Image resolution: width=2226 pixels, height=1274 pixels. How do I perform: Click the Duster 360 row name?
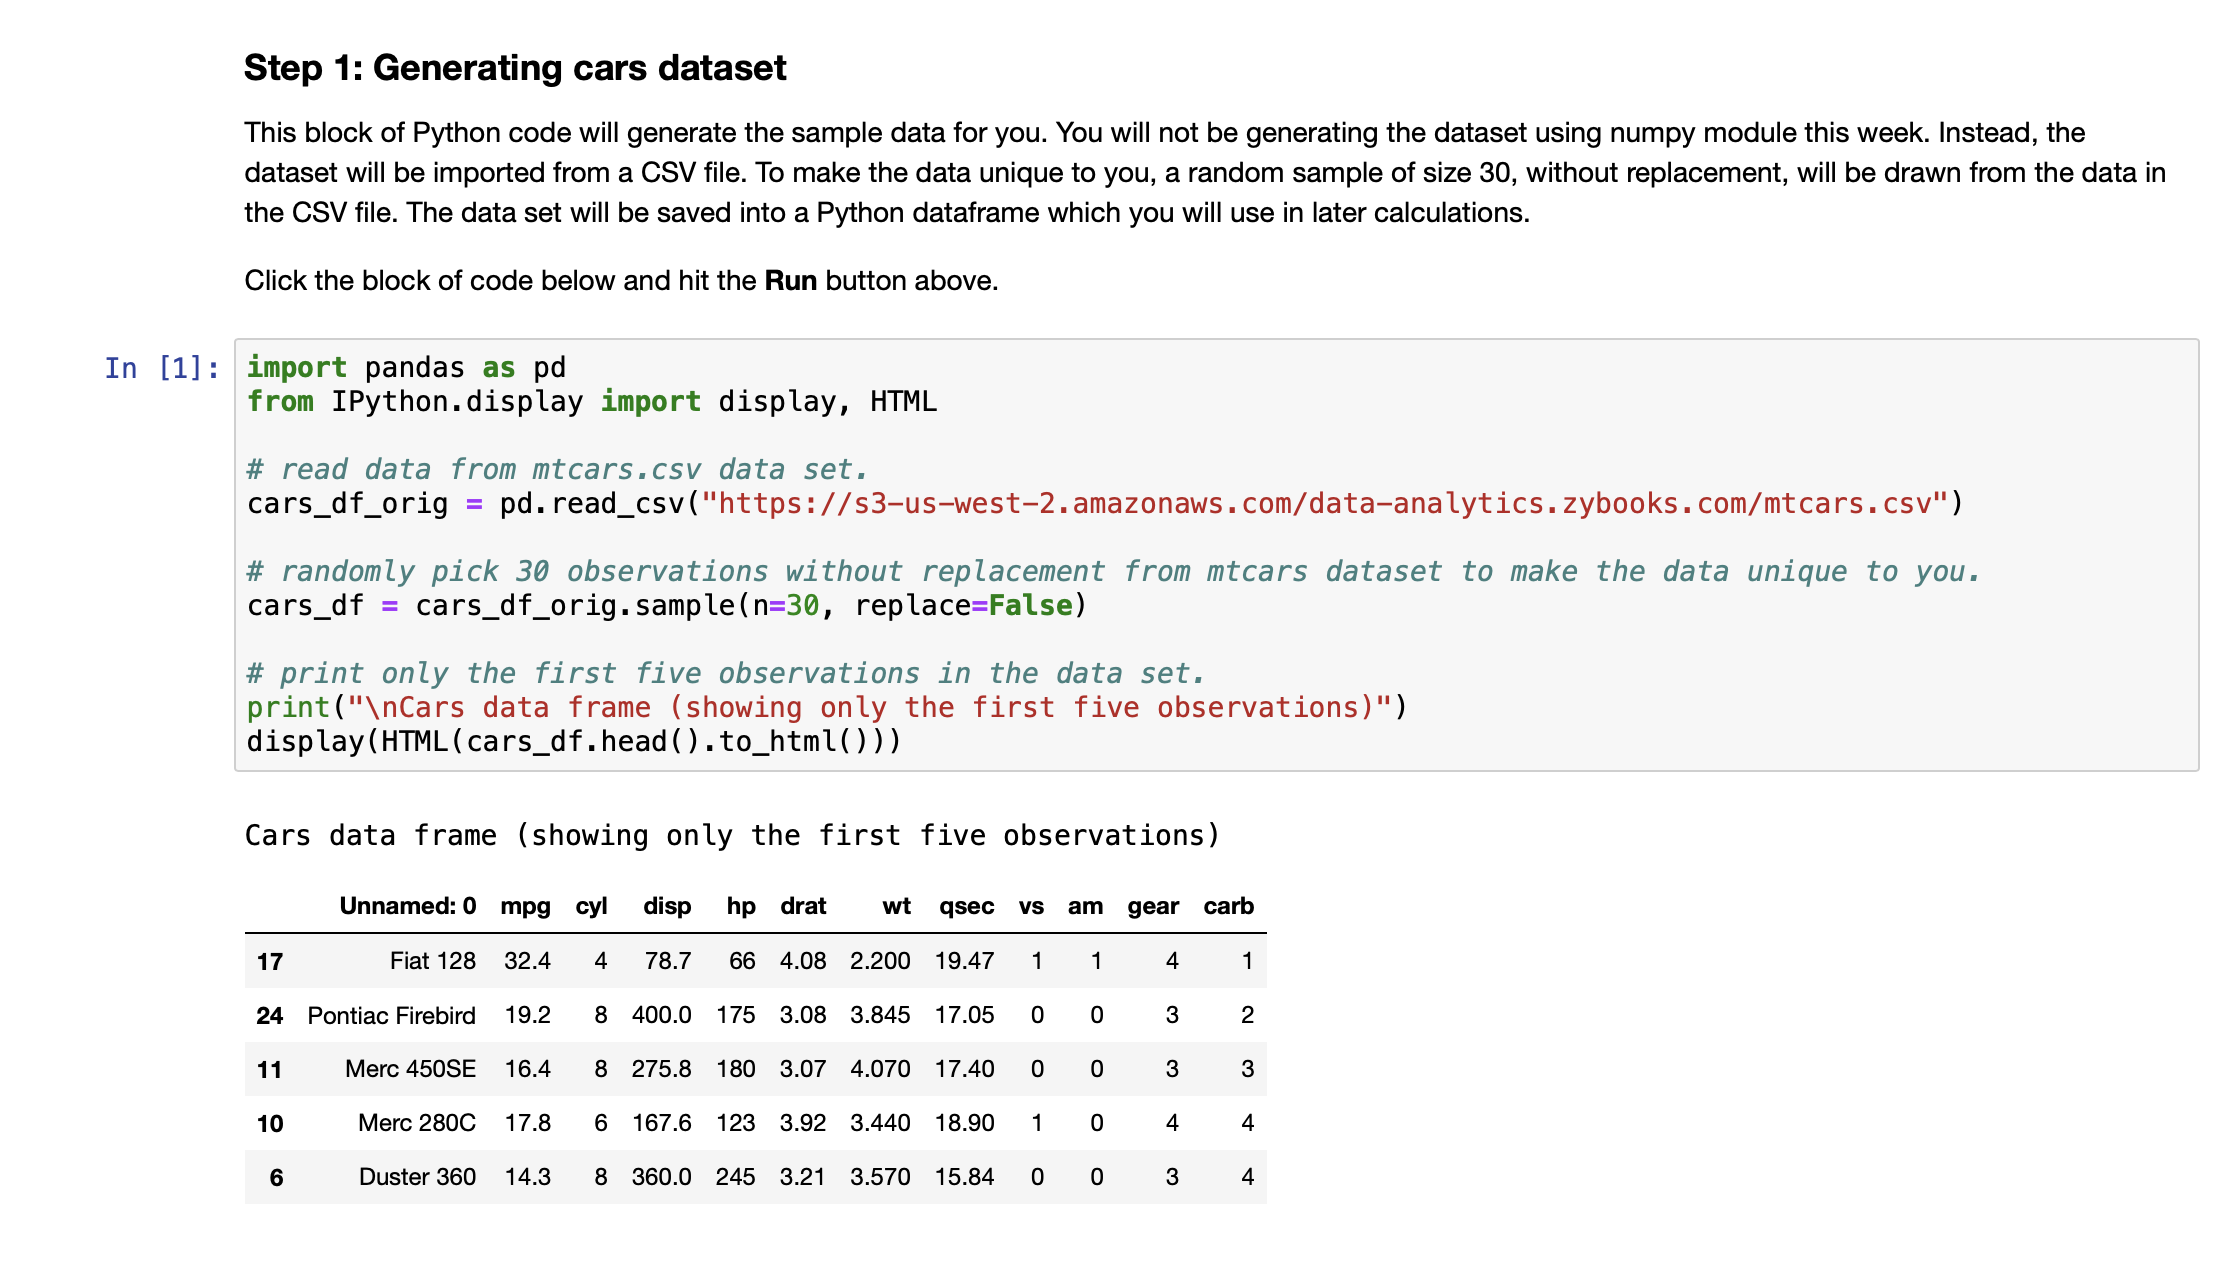tap(417, 1177)
